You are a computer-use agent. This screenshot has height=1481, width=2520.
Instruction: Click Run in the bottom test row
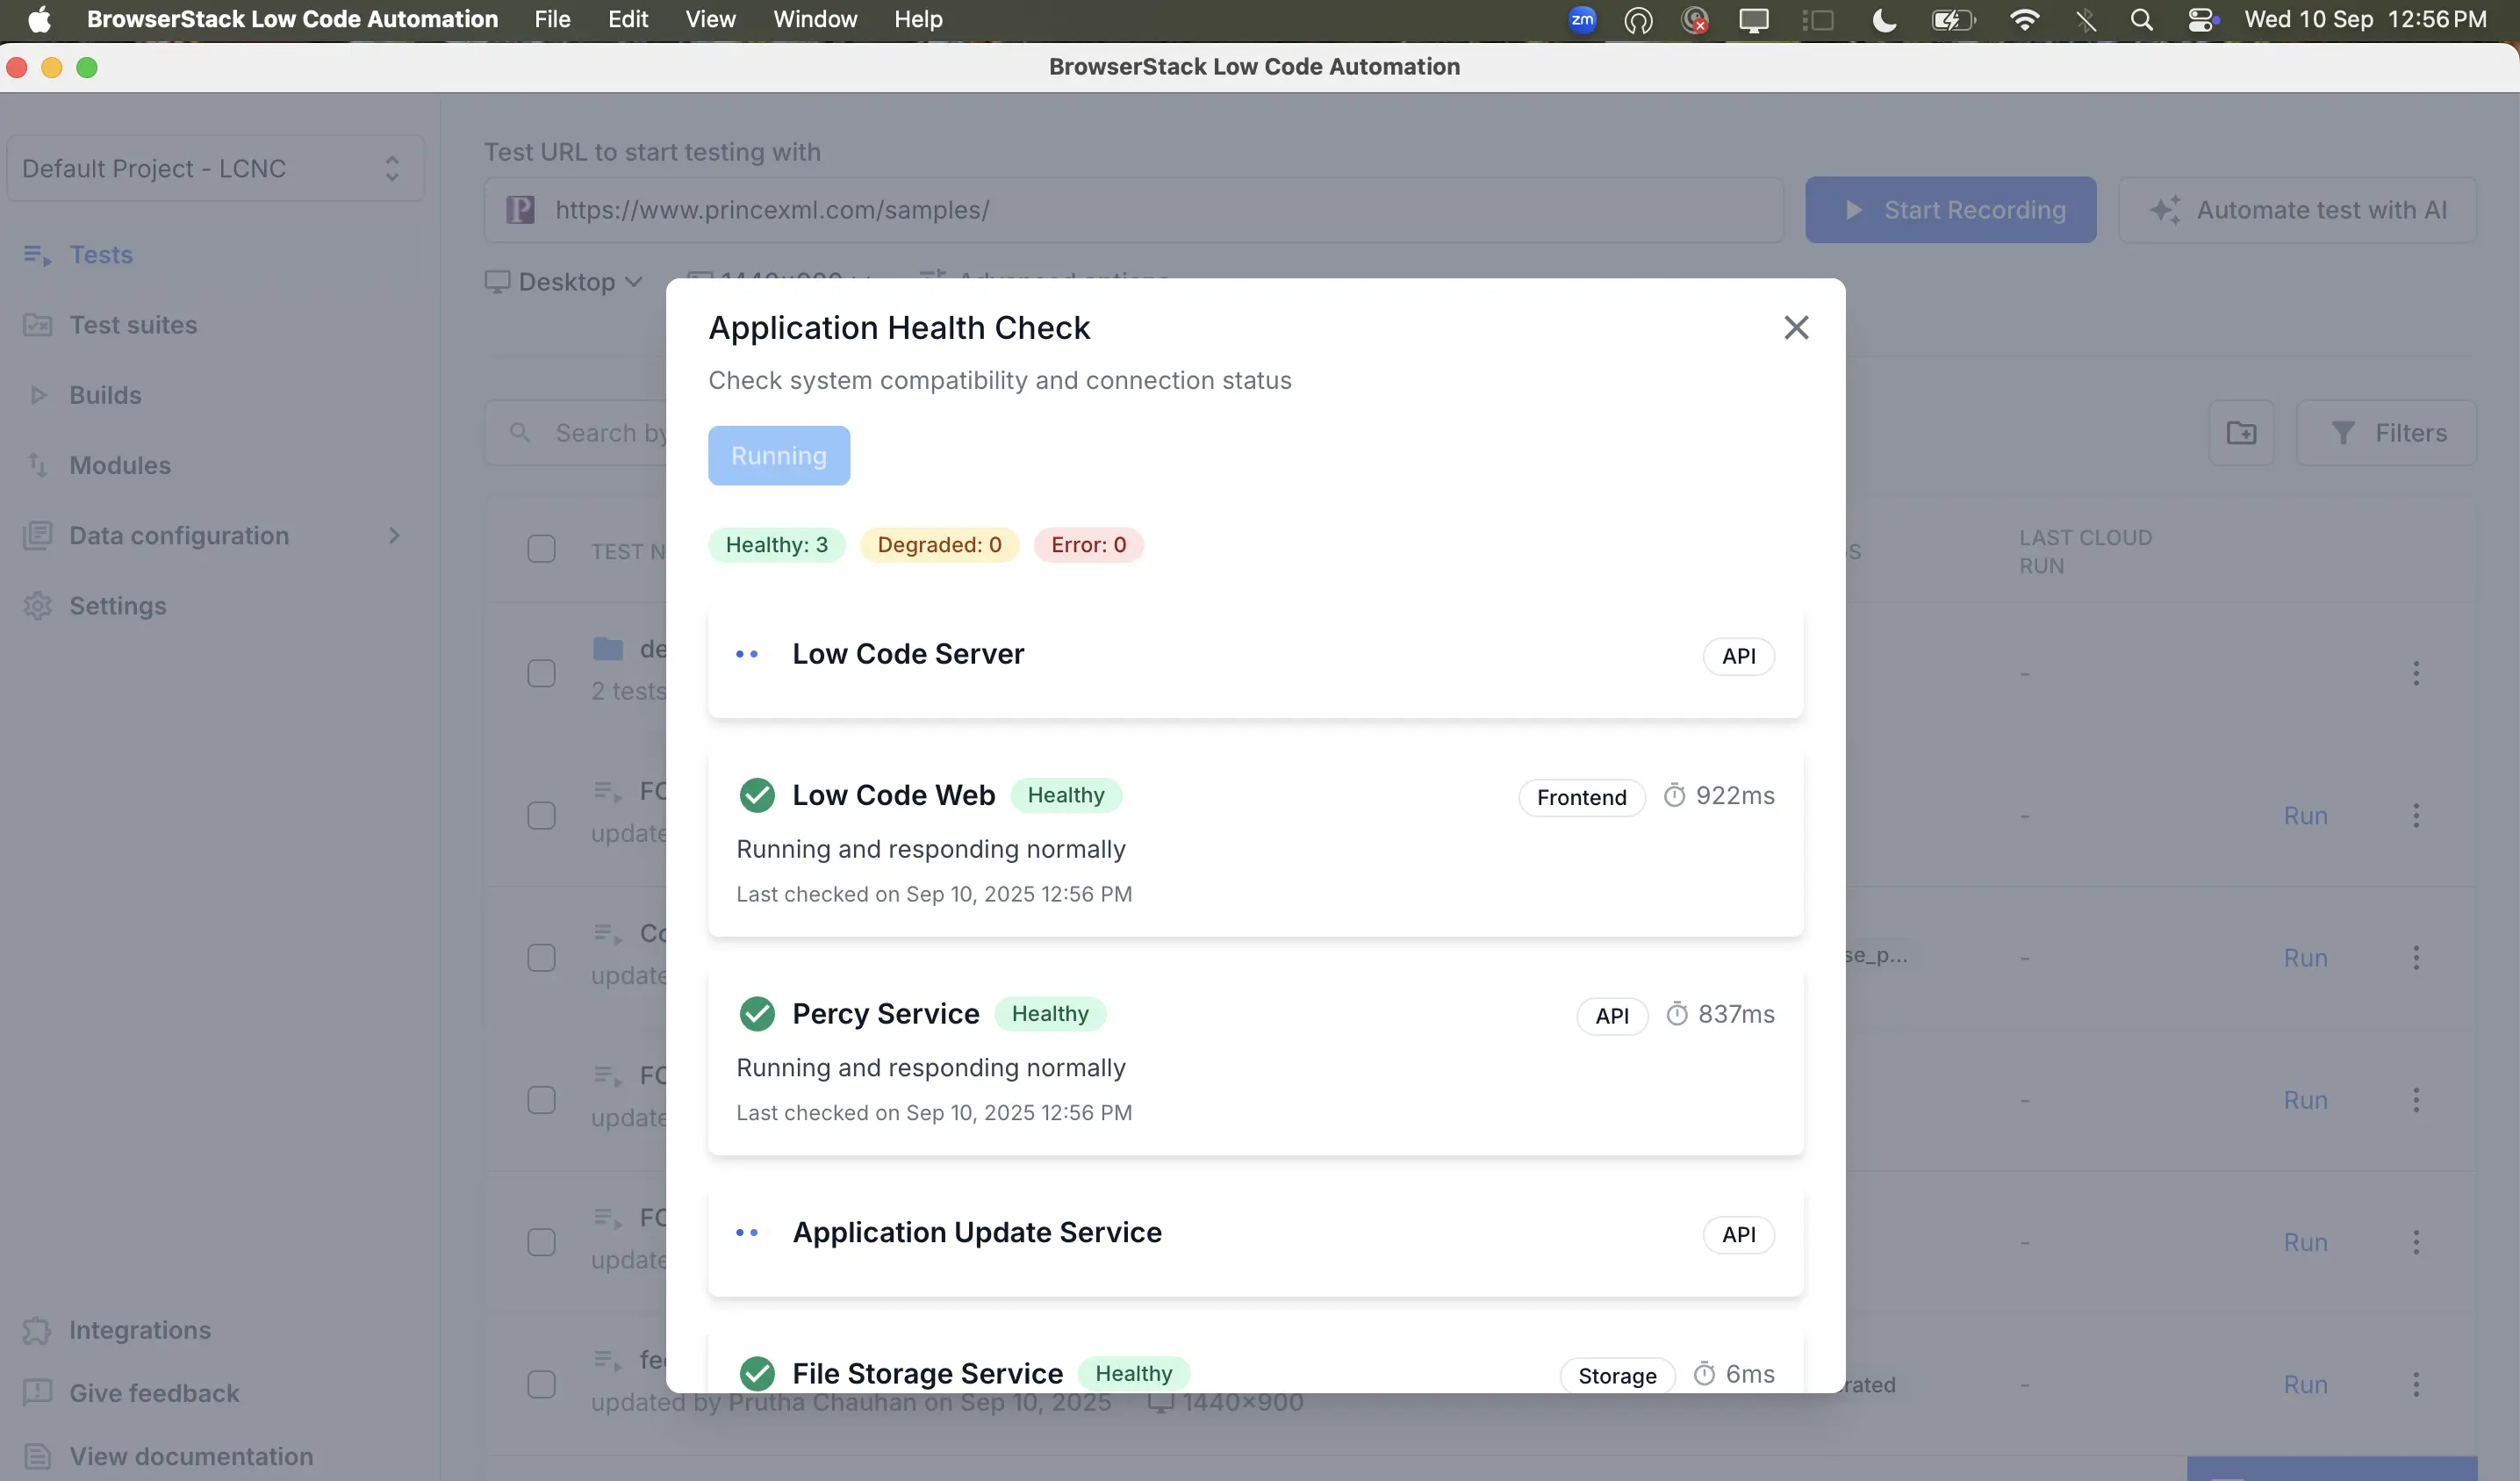[2305, 1385]
